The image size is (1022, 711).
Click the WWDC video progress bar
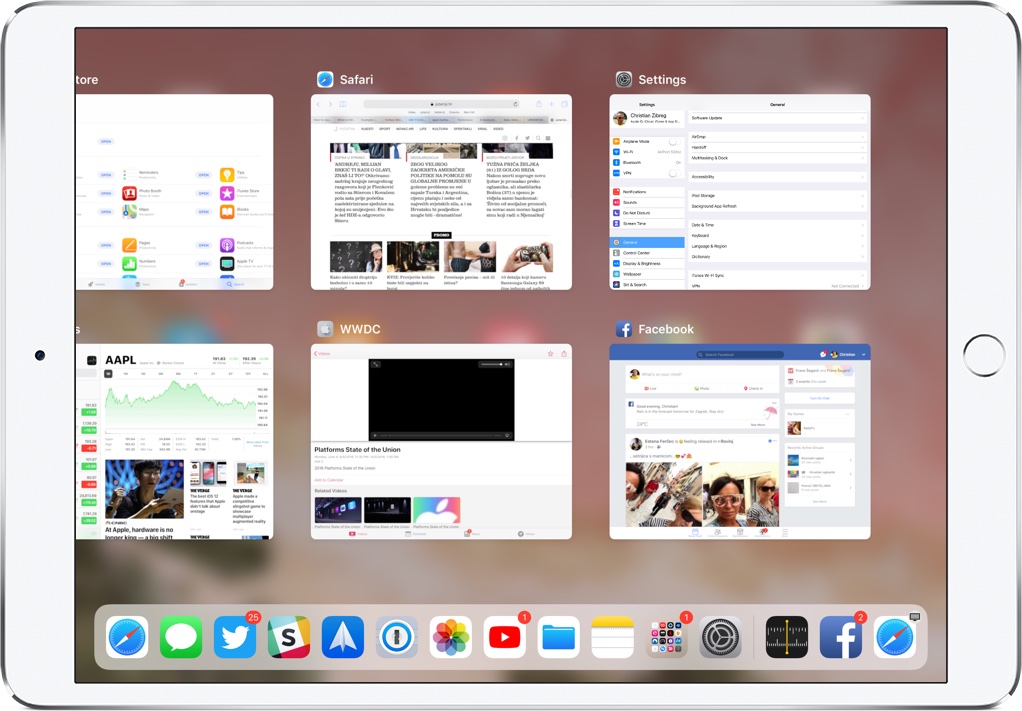[x=441, y=435]
